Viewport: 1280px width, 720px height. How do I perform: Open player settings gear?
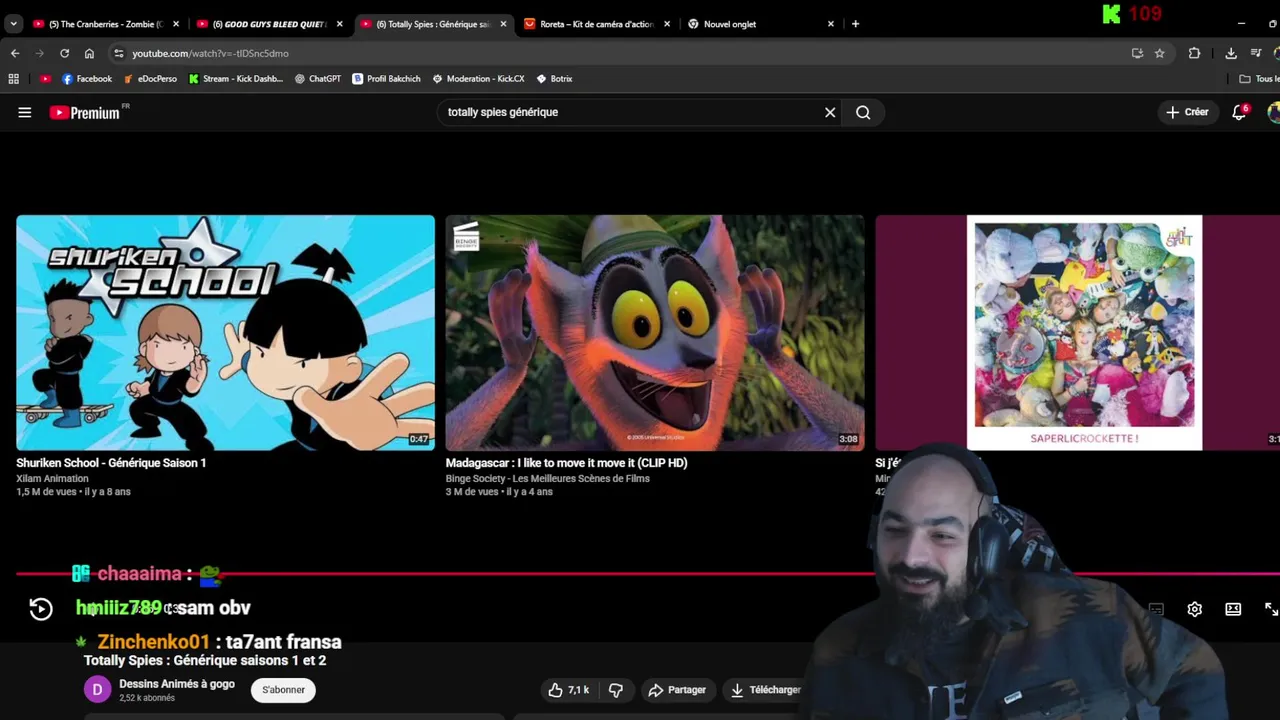tap(1194, 609)
